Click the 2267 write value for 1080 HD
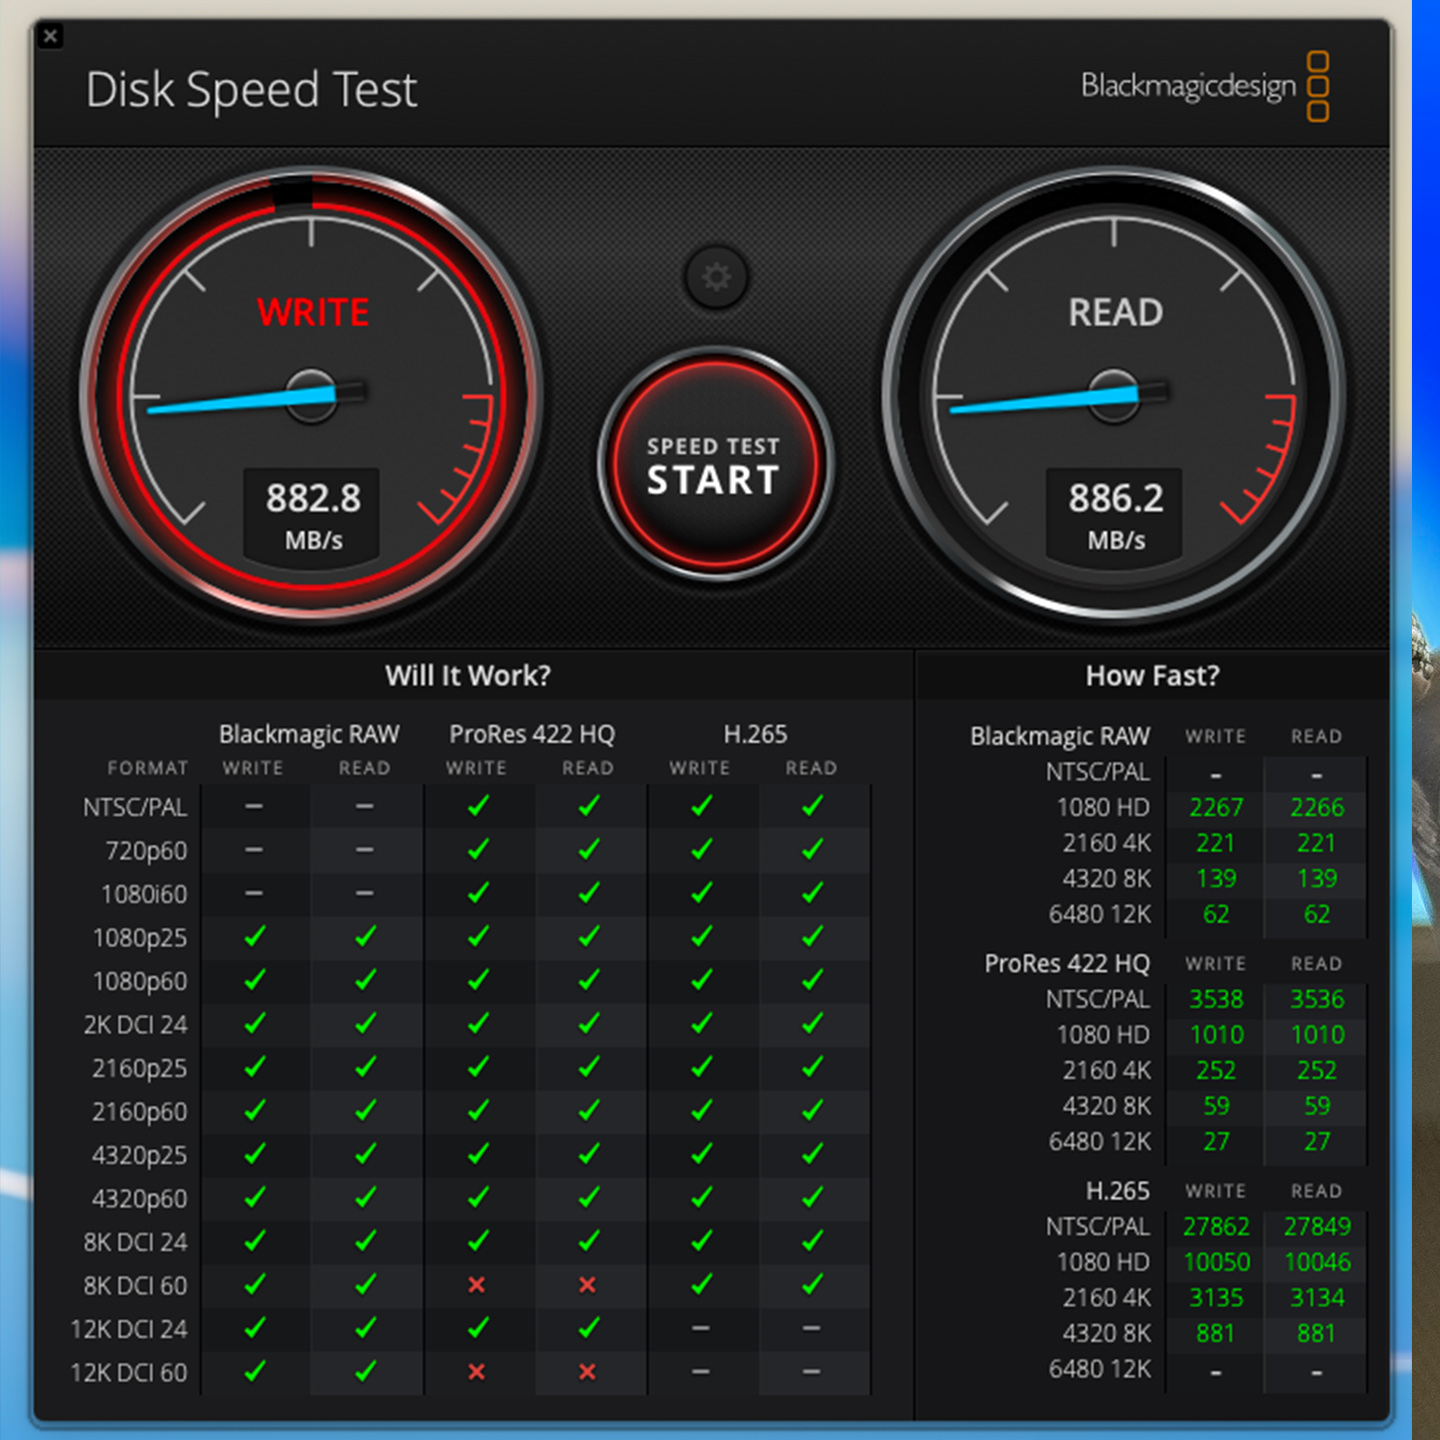Image resolution: width=1440 pixels, height=1440 pixels. tap(1215, 807)
